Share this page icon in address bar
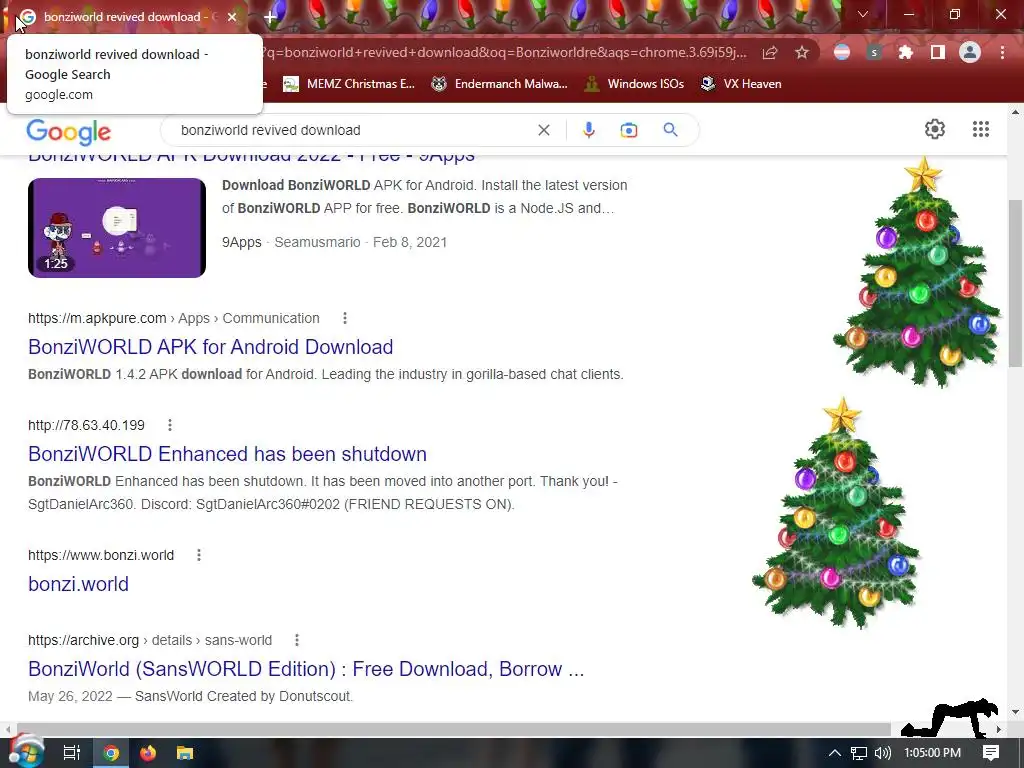The image size is (1024, 768). (x=770, y=52)
